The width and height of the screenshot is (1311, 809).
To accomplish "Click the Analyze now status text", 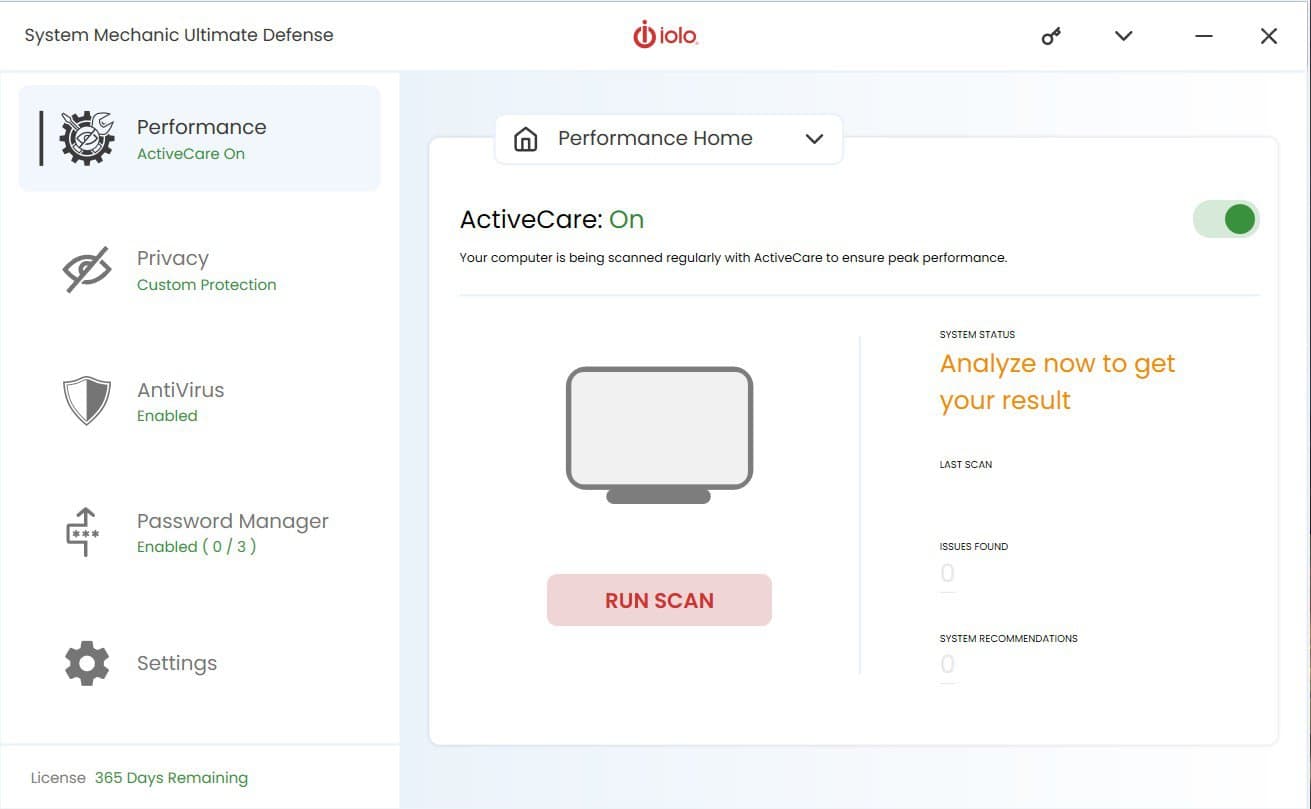I will click(1057, 382).
